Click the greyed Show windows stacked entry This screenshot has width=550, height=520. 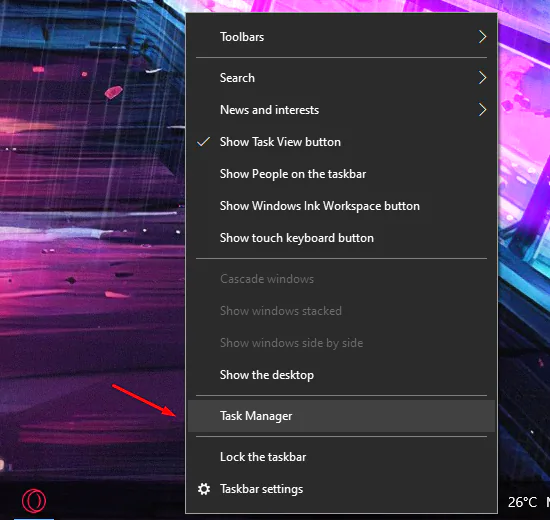(x=341, y=311)
